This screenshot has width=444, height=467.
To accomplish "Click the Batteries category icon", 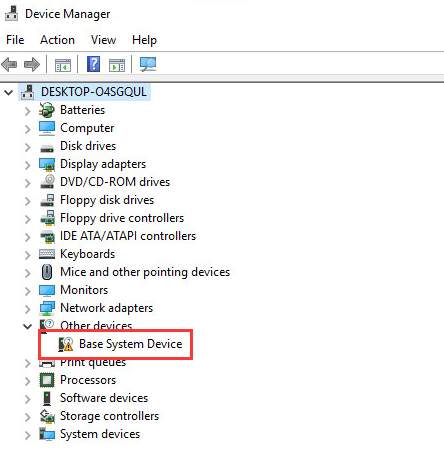I will (x=47, y=110).
